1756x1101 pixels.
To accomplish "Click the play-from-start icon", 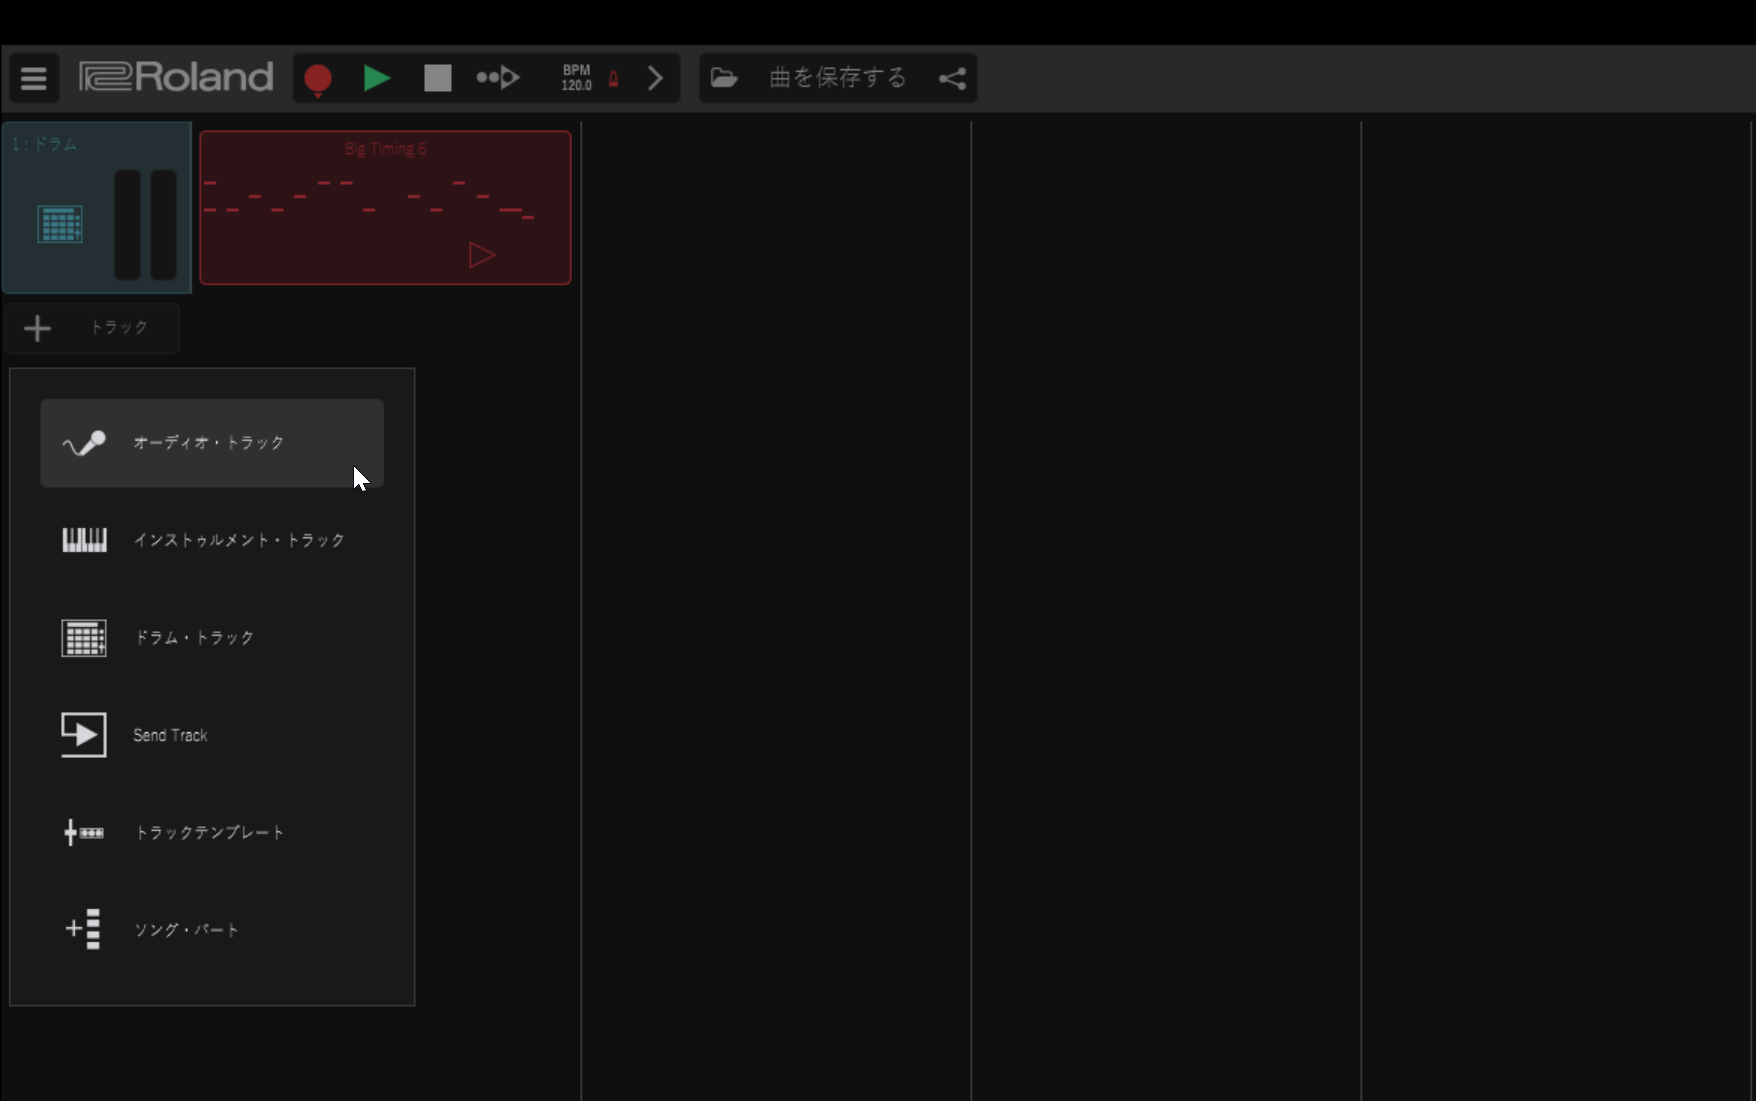I will click(x=497, y=78).
